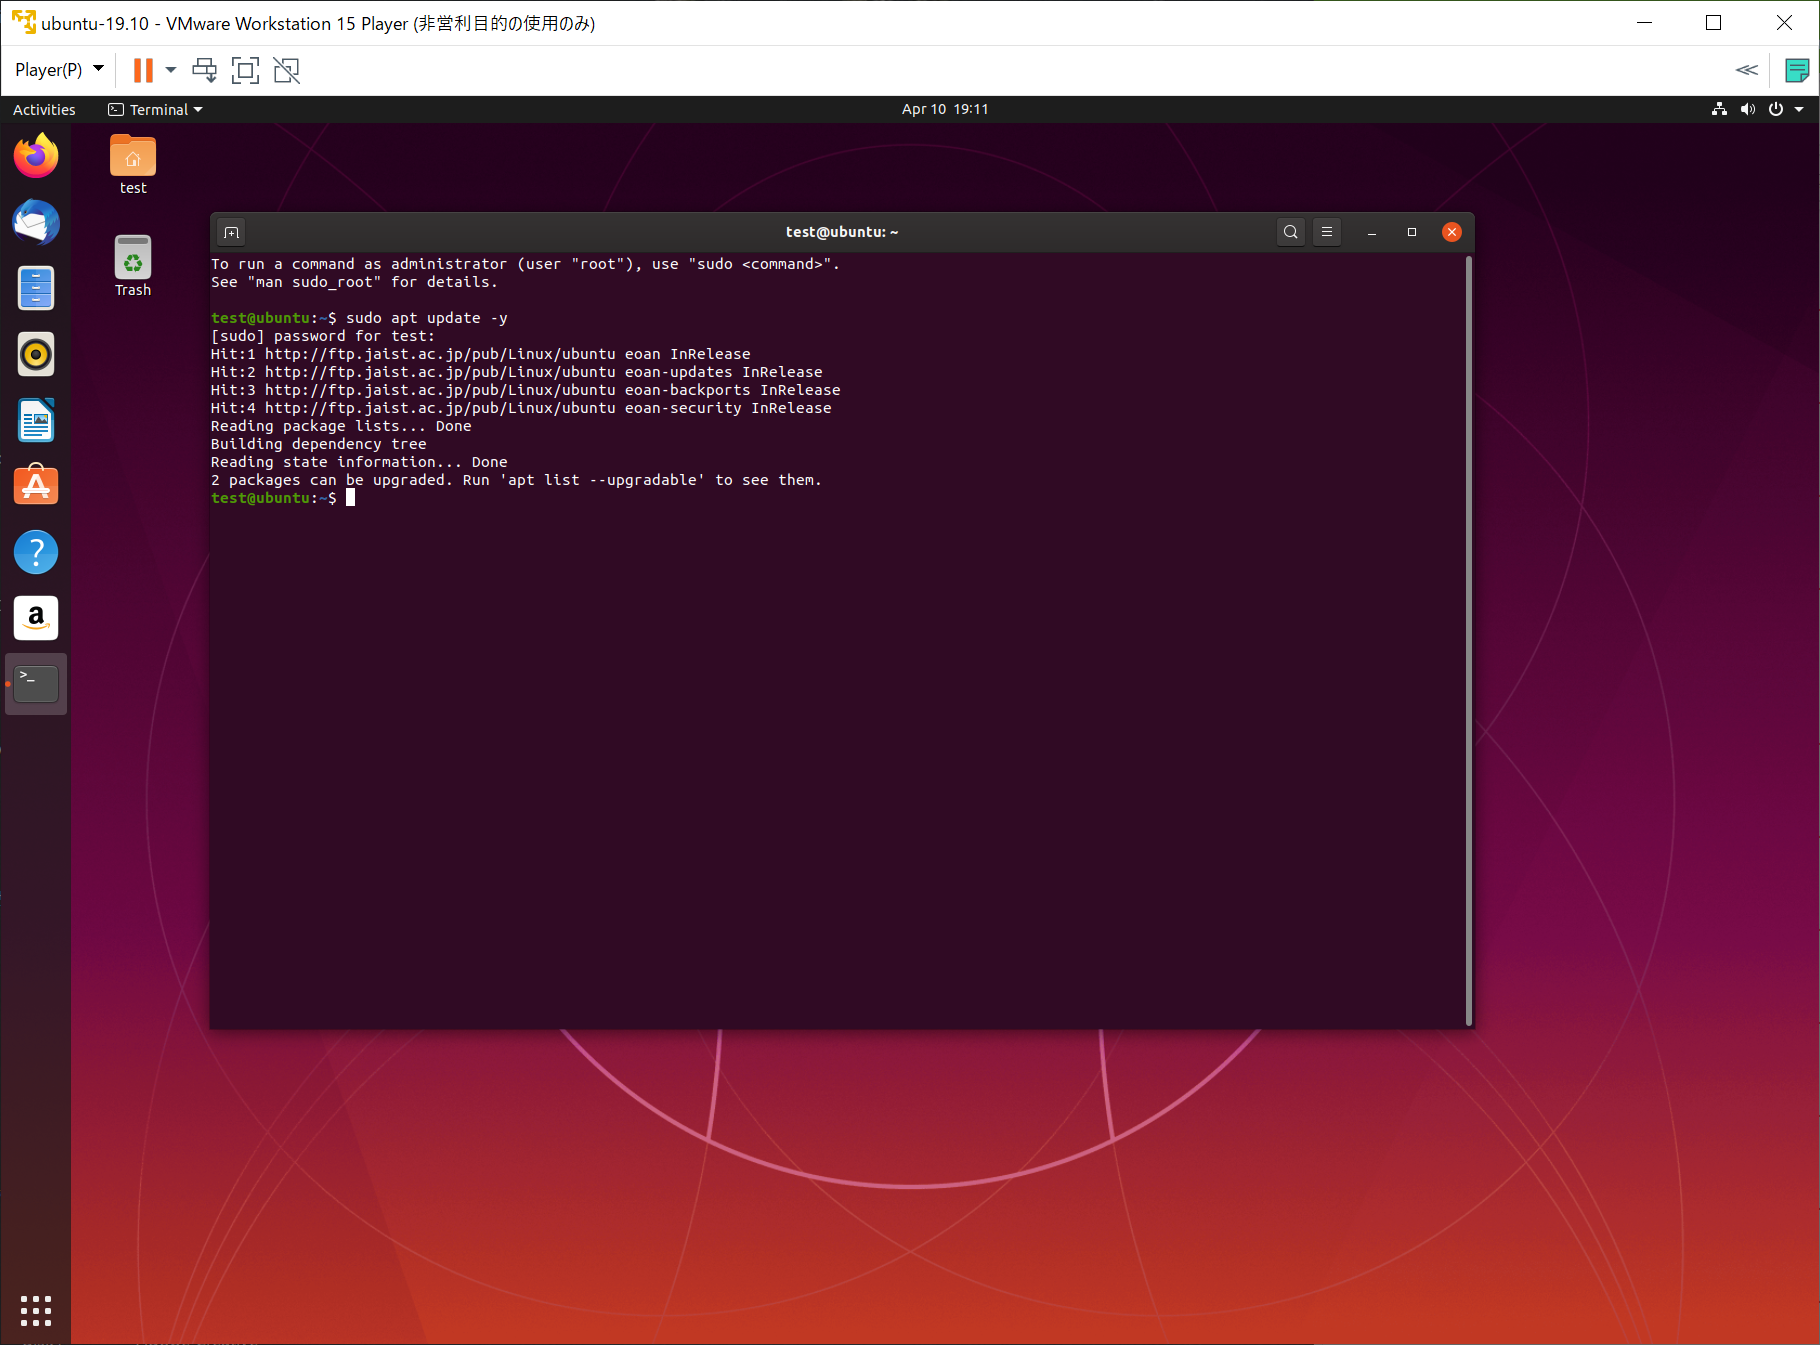Maximize the VMware Player window
1820x1345 pixels.
coord(1713,23)
